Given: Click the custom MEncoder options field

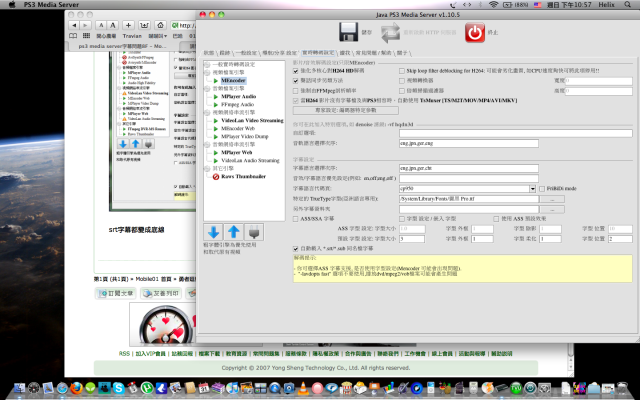Looking at the screenshot, I should (x=516, y=133).
